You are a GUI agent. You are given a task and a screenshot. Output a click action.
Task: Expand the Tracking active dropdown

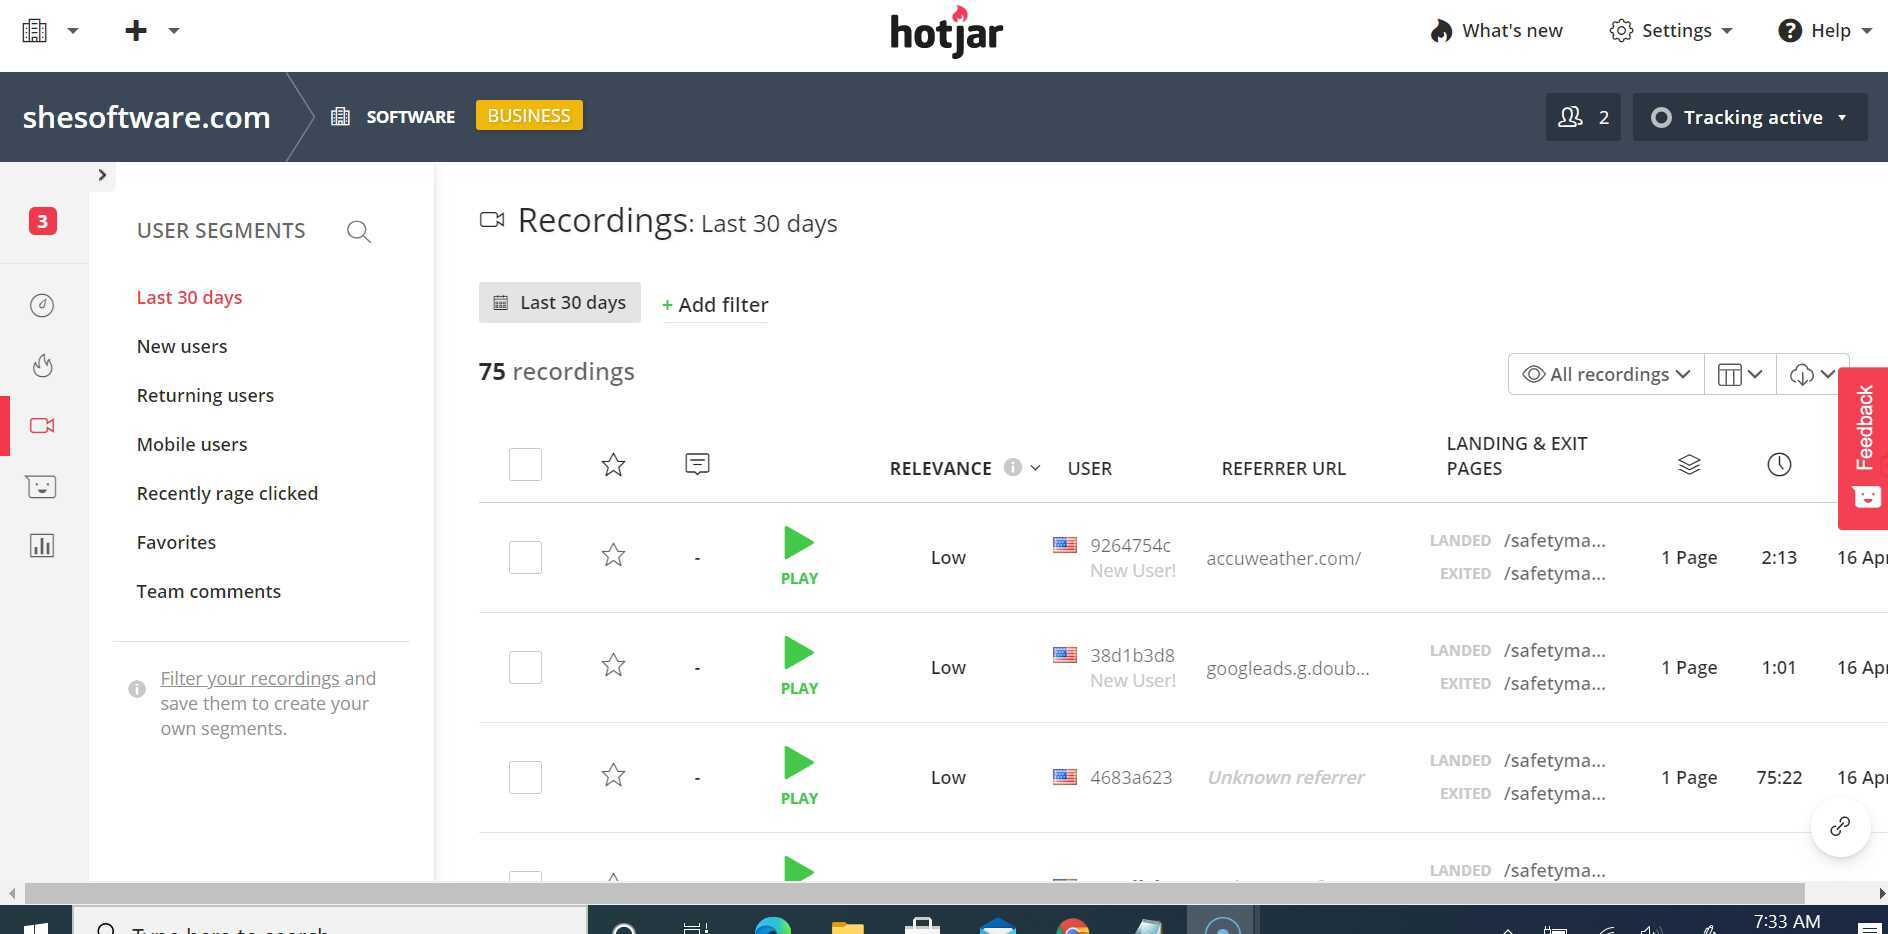(x=1749, y=117)
